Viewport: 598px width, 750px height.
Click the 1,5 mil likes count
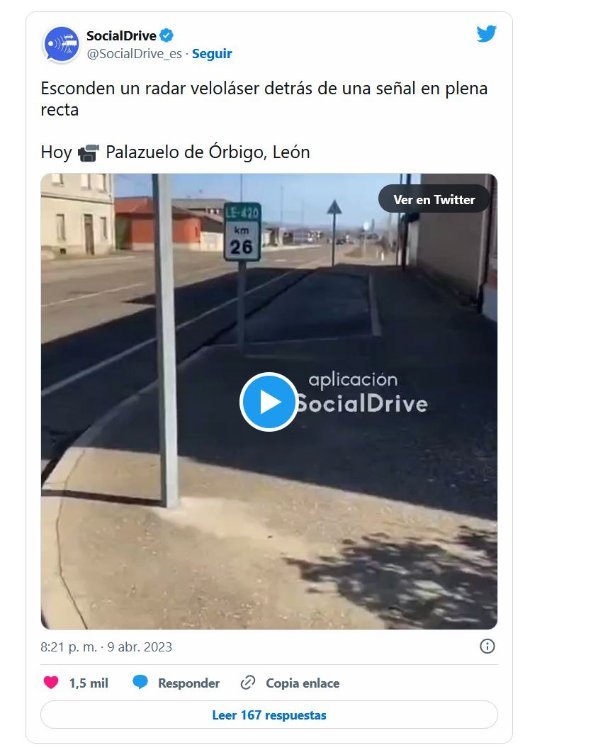89,683
